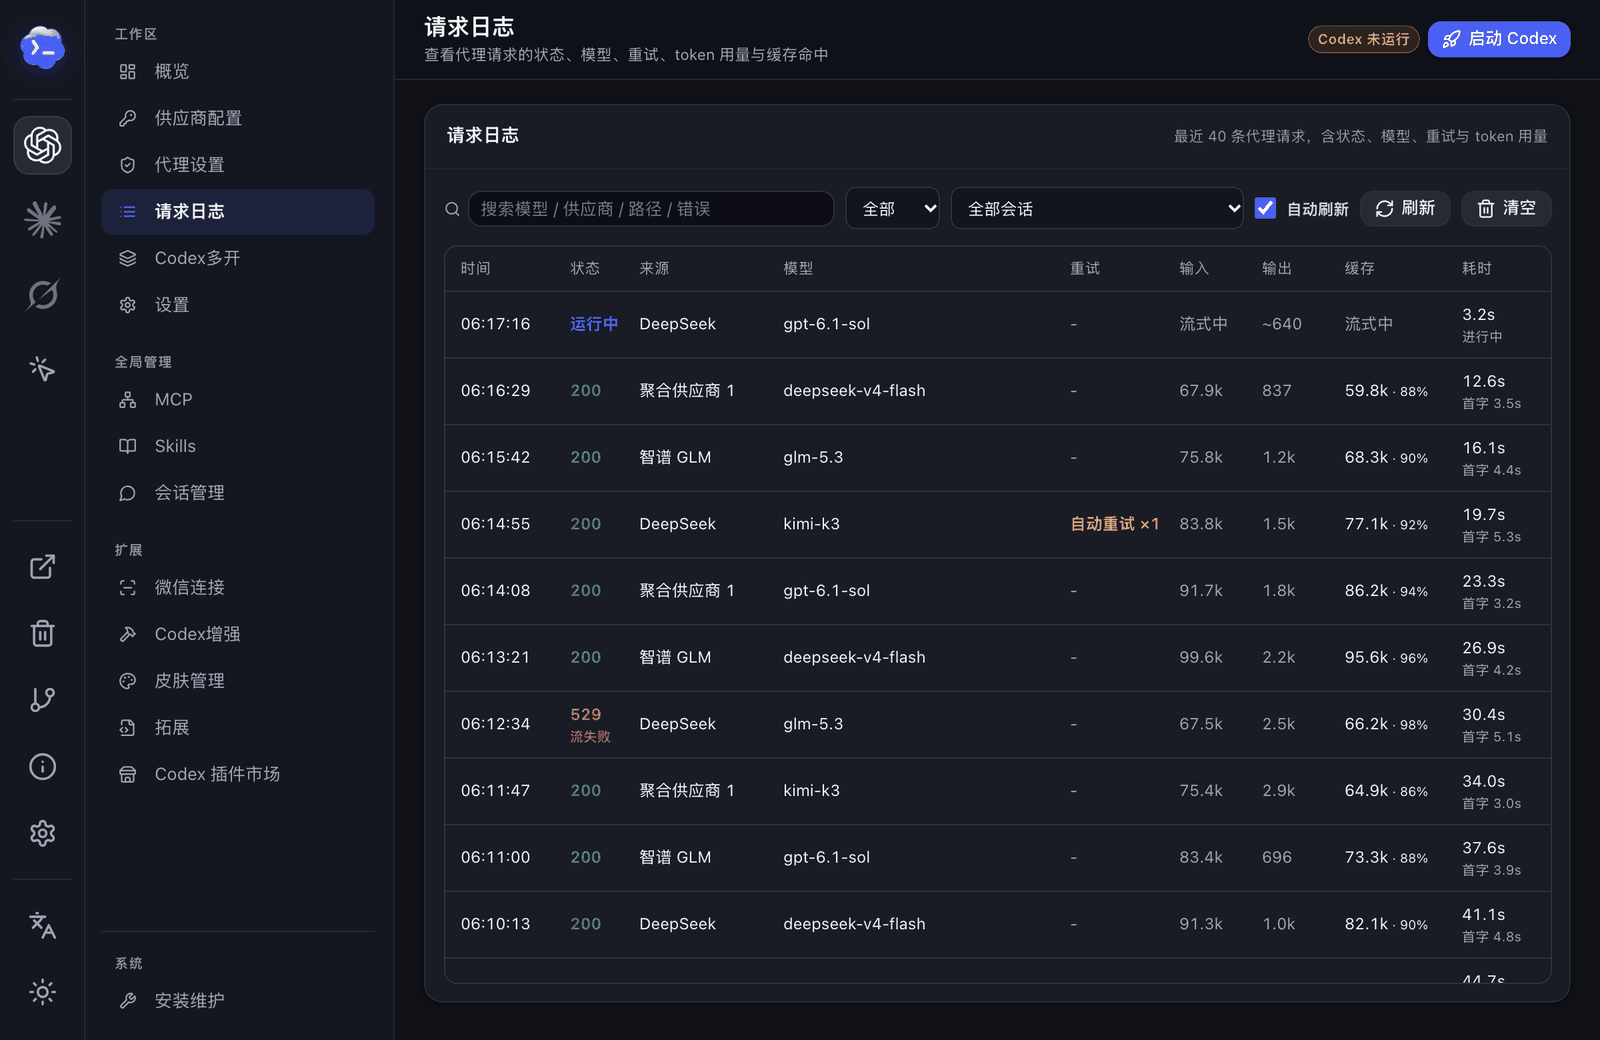The width and height of the screenshot is (1600, 1040).
Task: Click 智谱 GLM source in 06:11:00 row
Action: click(675, 857)
